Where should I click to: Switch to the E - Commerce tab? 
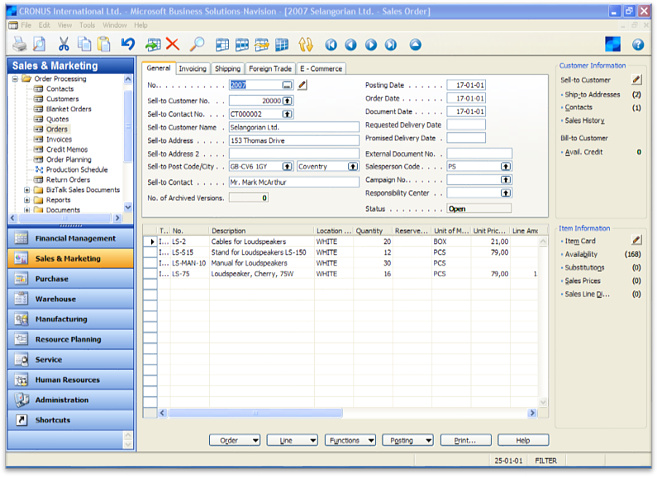click(x=321, y=69)
